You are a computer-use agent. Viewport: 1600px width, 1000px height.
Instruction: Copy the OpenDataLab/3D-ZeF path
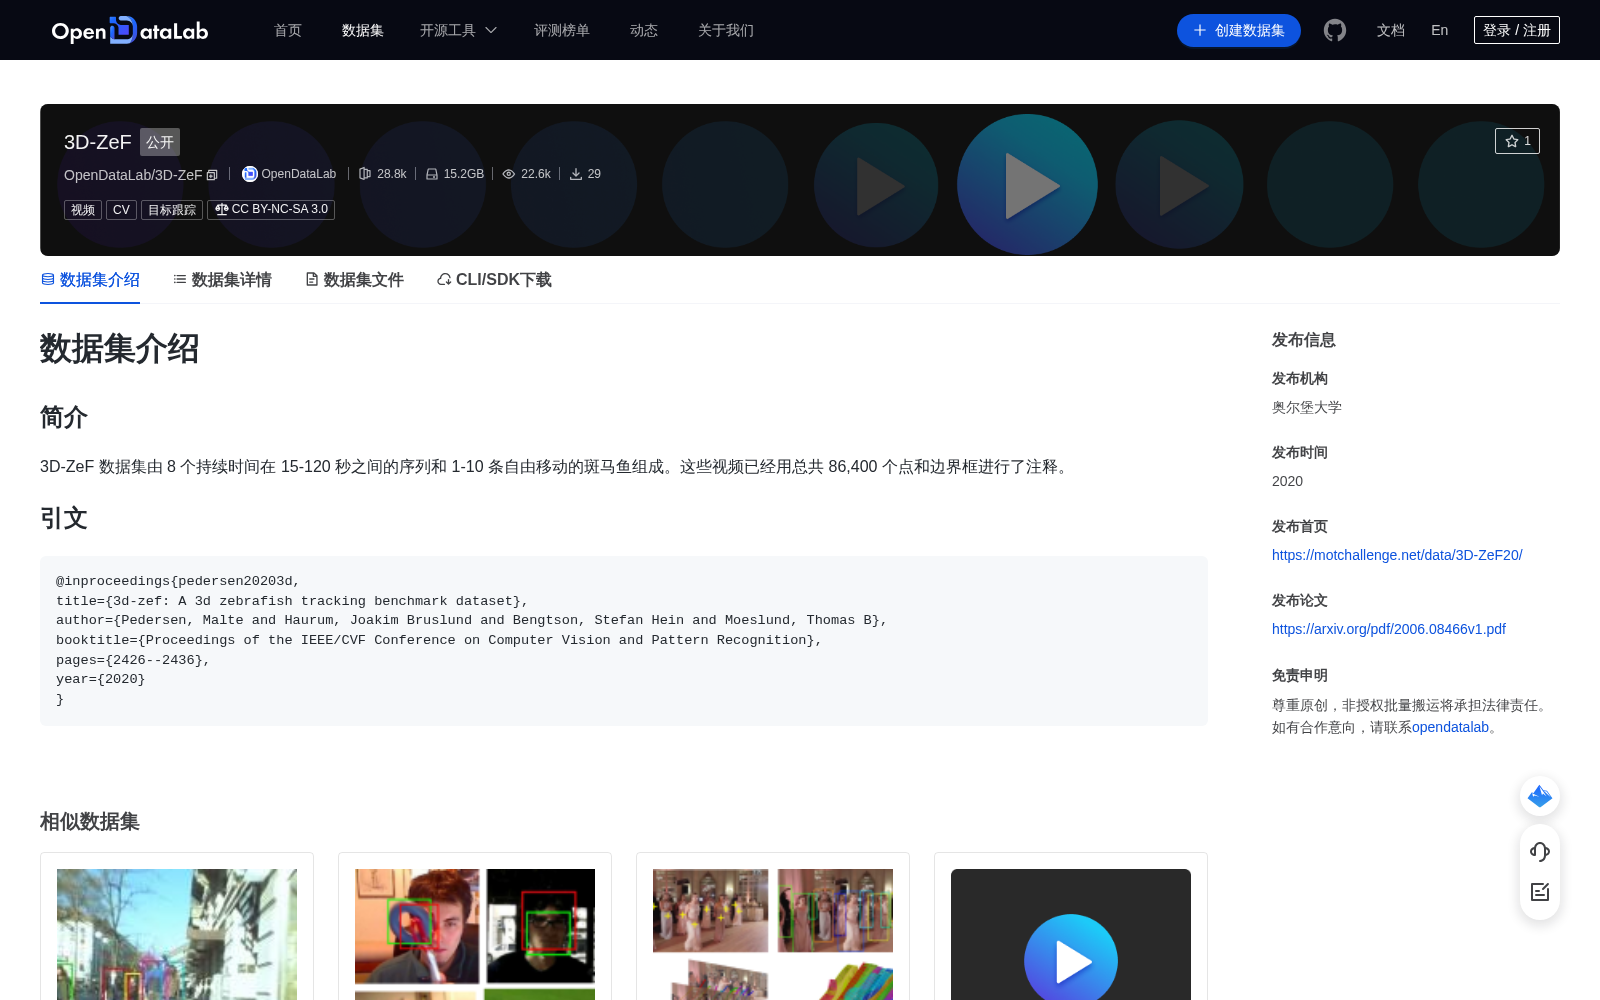coord(212,175)
